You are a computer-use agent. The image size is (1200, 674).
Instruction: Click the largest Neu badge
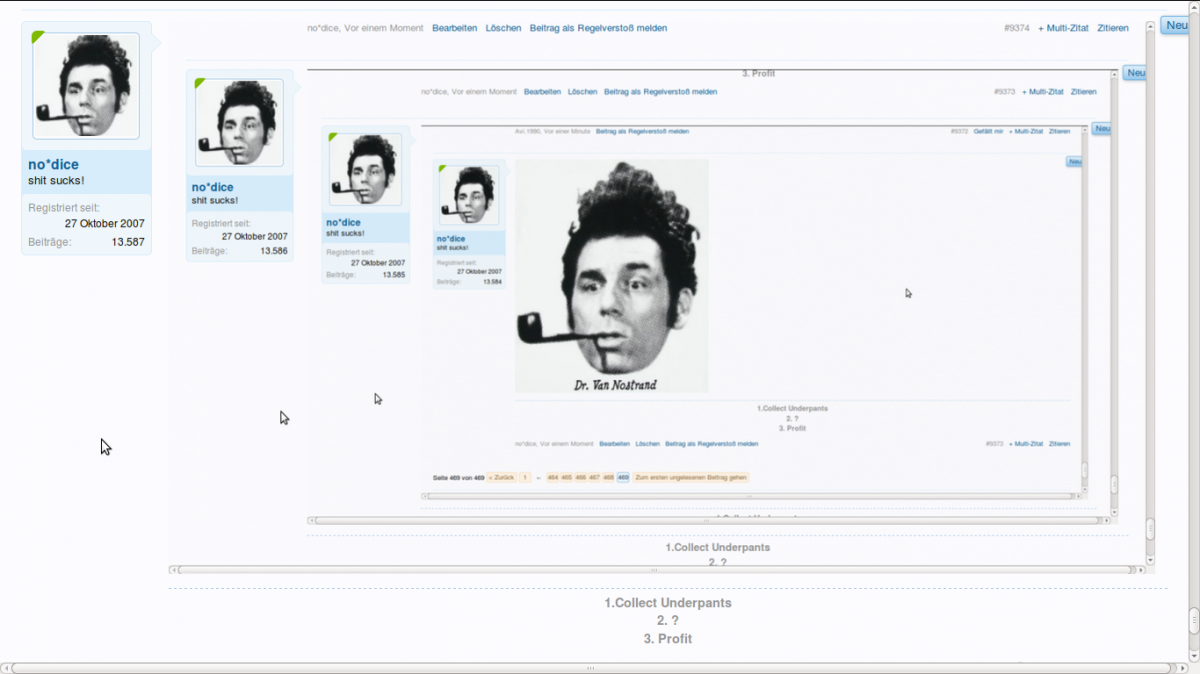coord(1176,25)
